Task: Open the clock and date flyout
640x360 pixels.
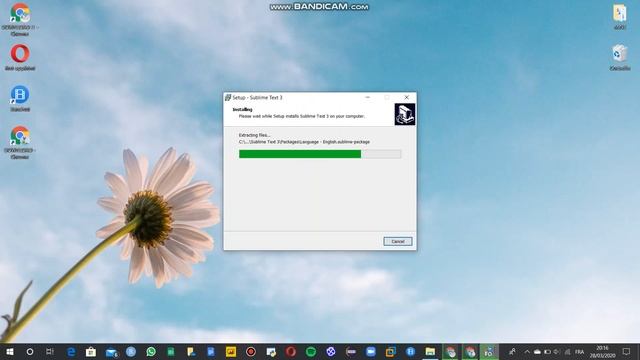Action: coord(602,351)
